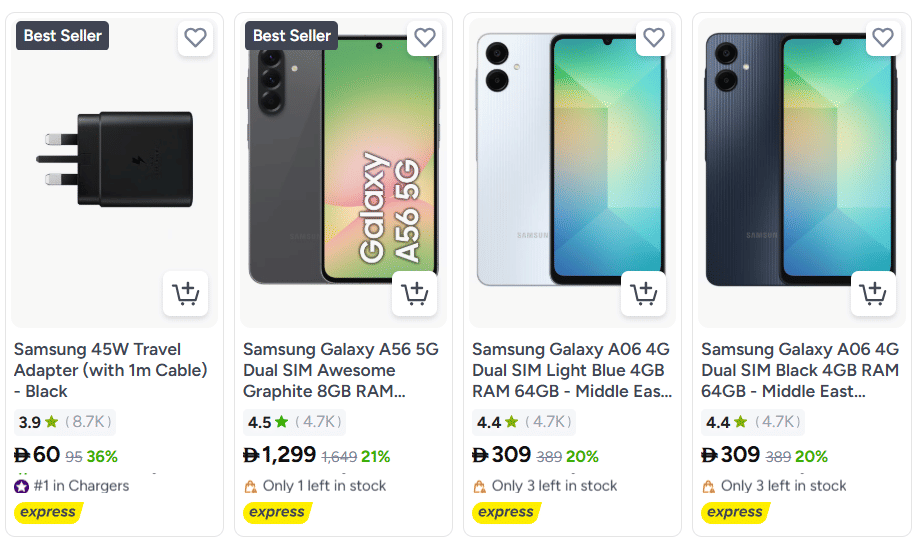This screenshot has width=921, height=548.
Task: Save Black Galaxy A06 to wishlist
Action: click(882, 38)
